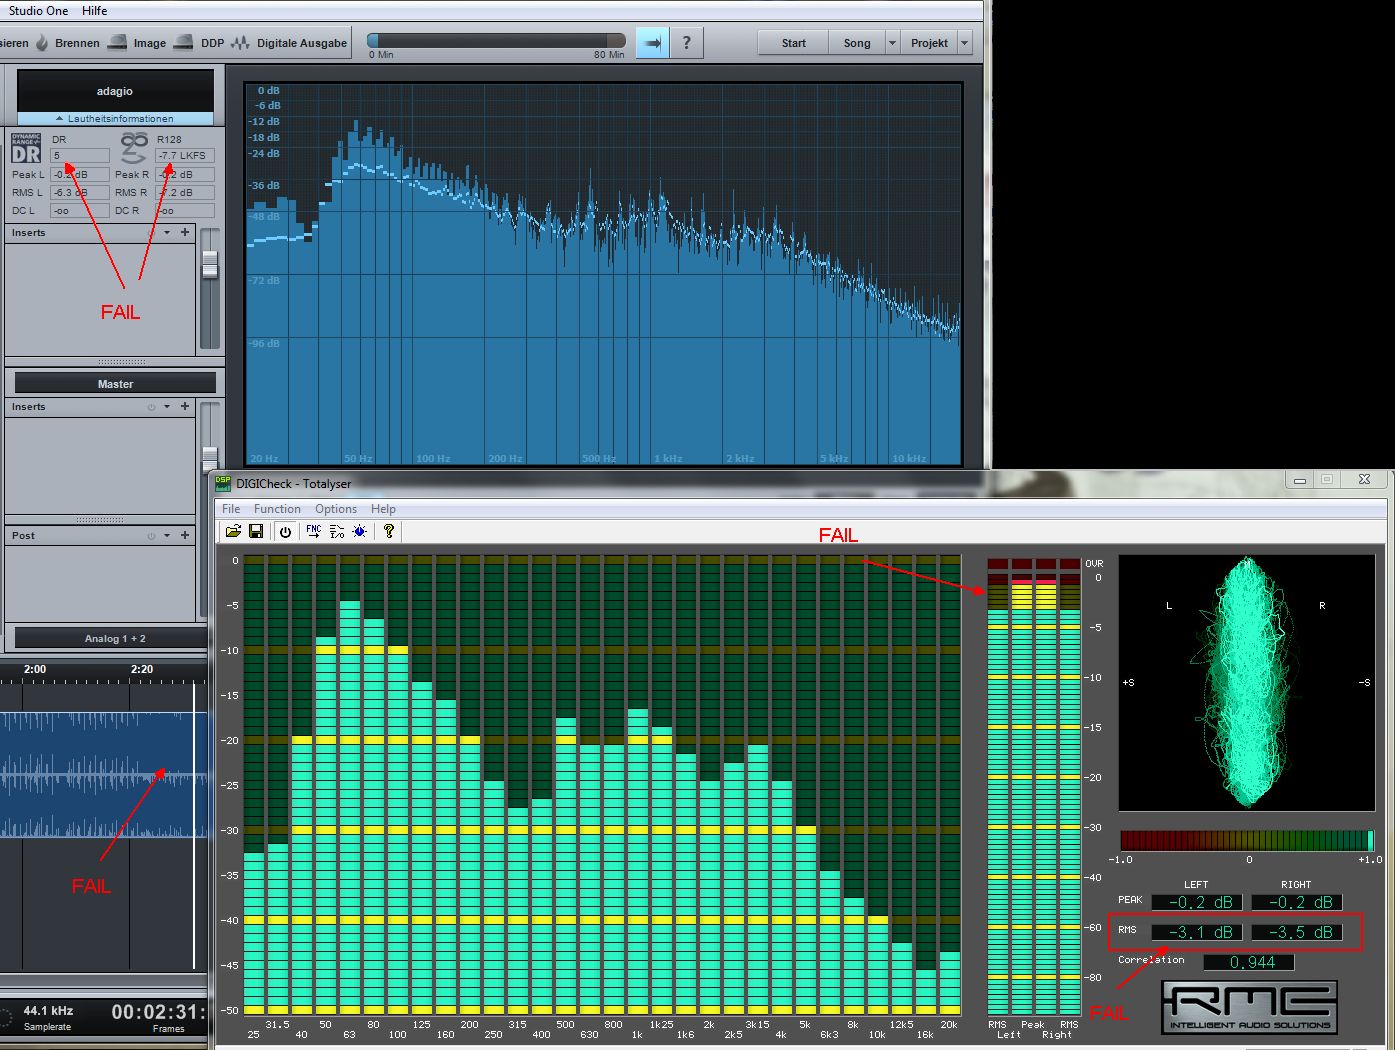Click Dynamic Range DR meter logo

point(27,148)
